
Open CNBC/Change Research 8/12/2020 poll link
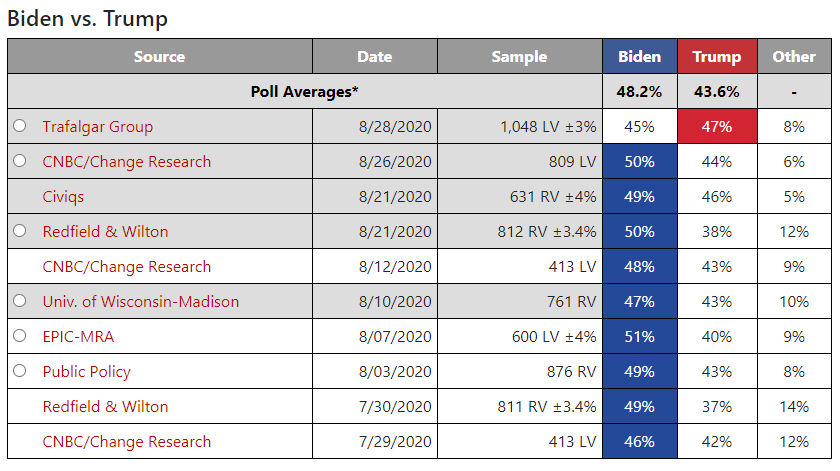tap(126, 267)
